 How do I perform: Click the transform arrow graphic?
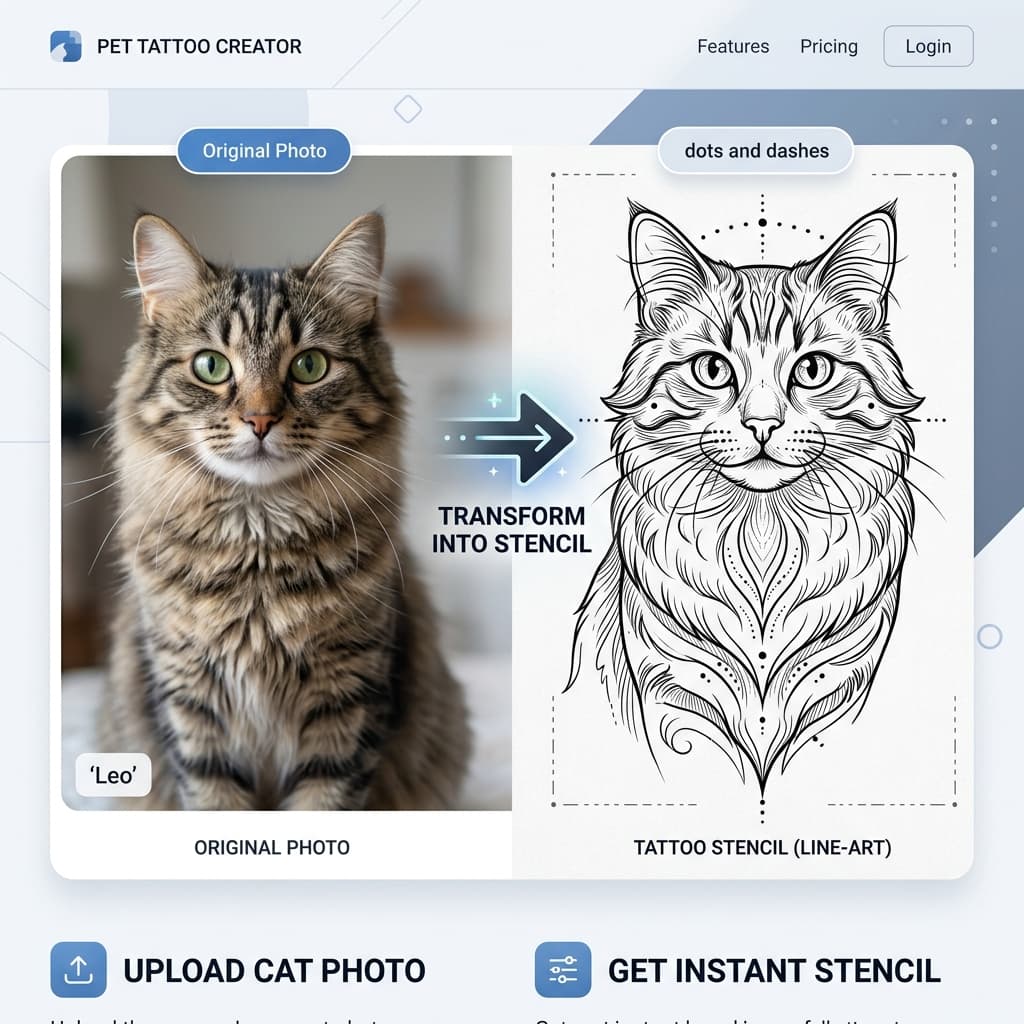point(506,436)
